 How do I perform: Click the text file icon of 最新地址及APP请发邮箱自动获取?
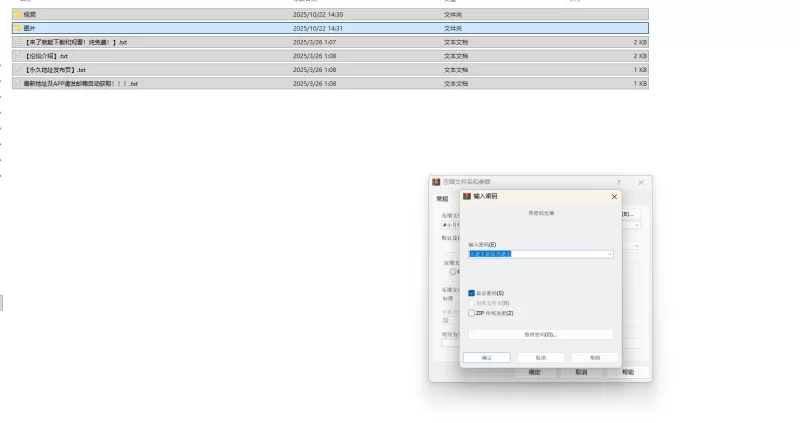pos(18,84)
